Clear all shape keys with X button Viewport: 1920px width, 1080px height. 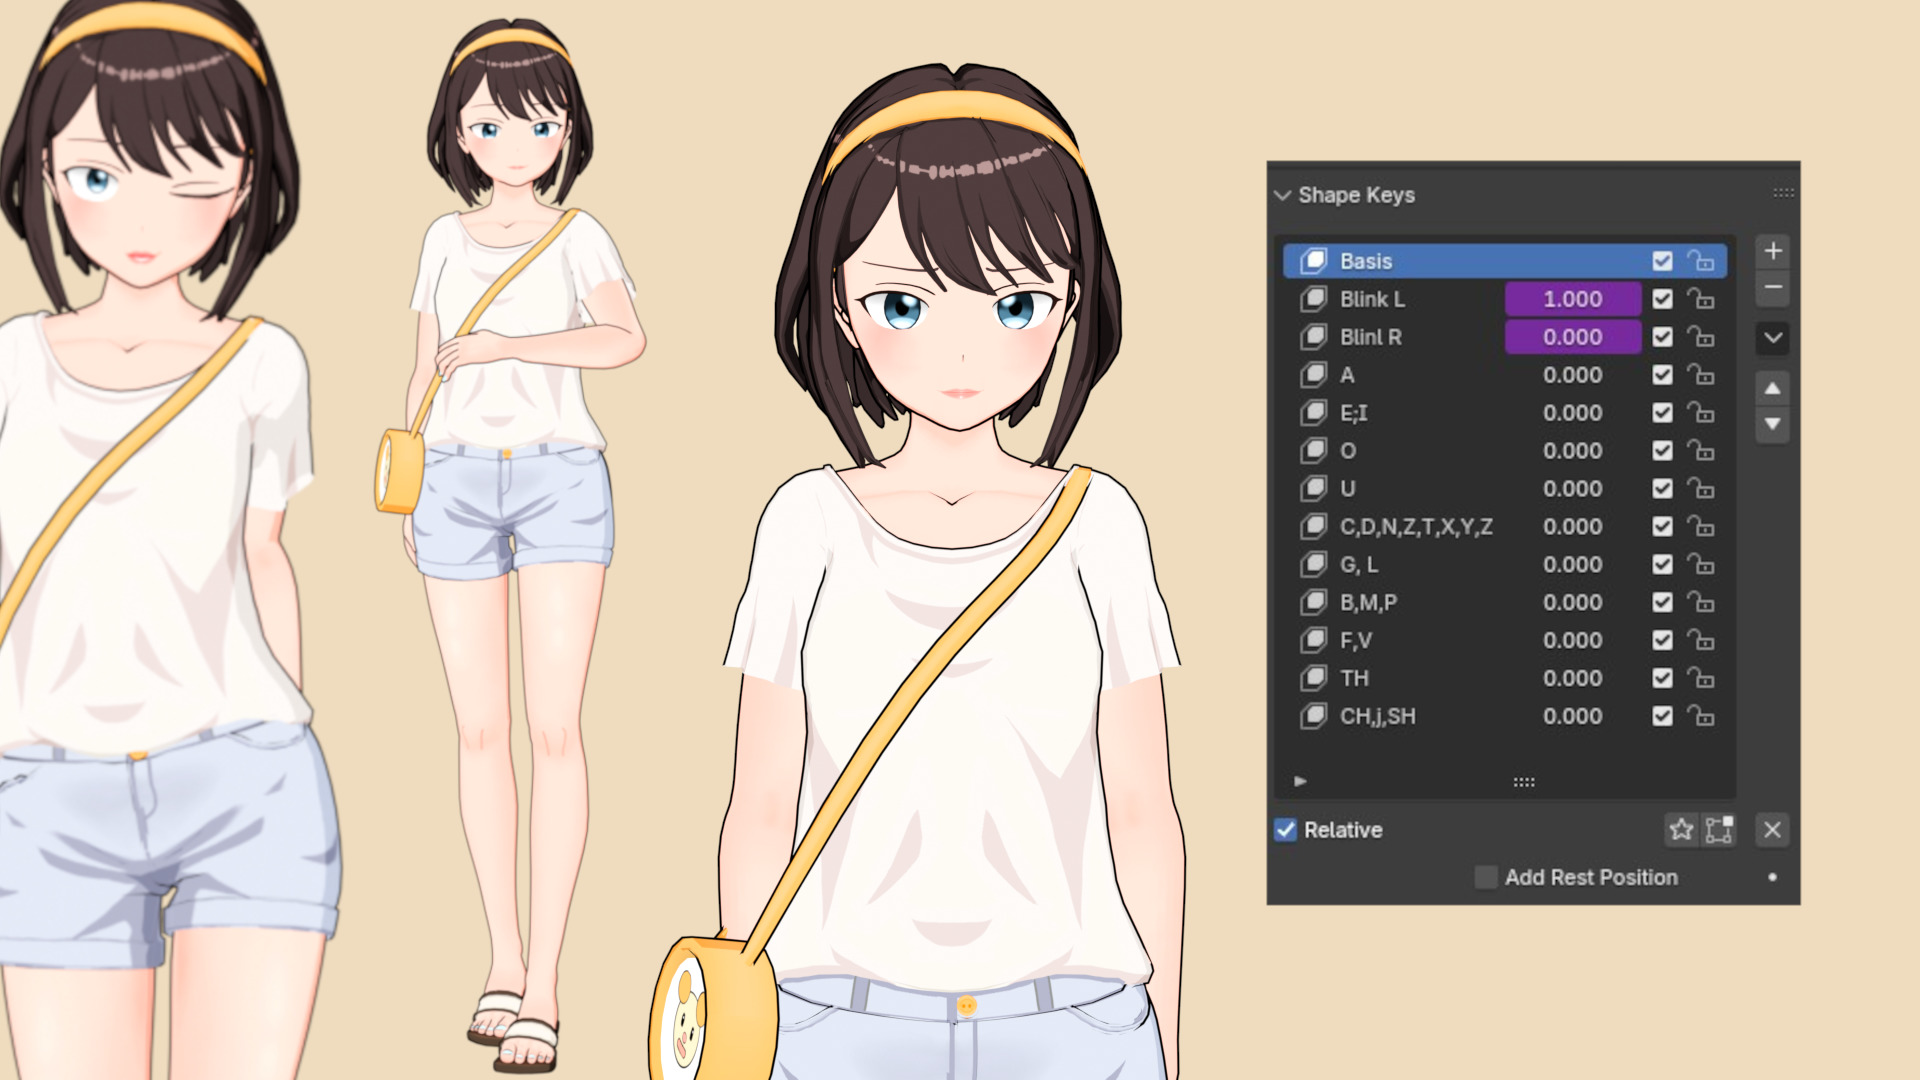pos(1773,830)
